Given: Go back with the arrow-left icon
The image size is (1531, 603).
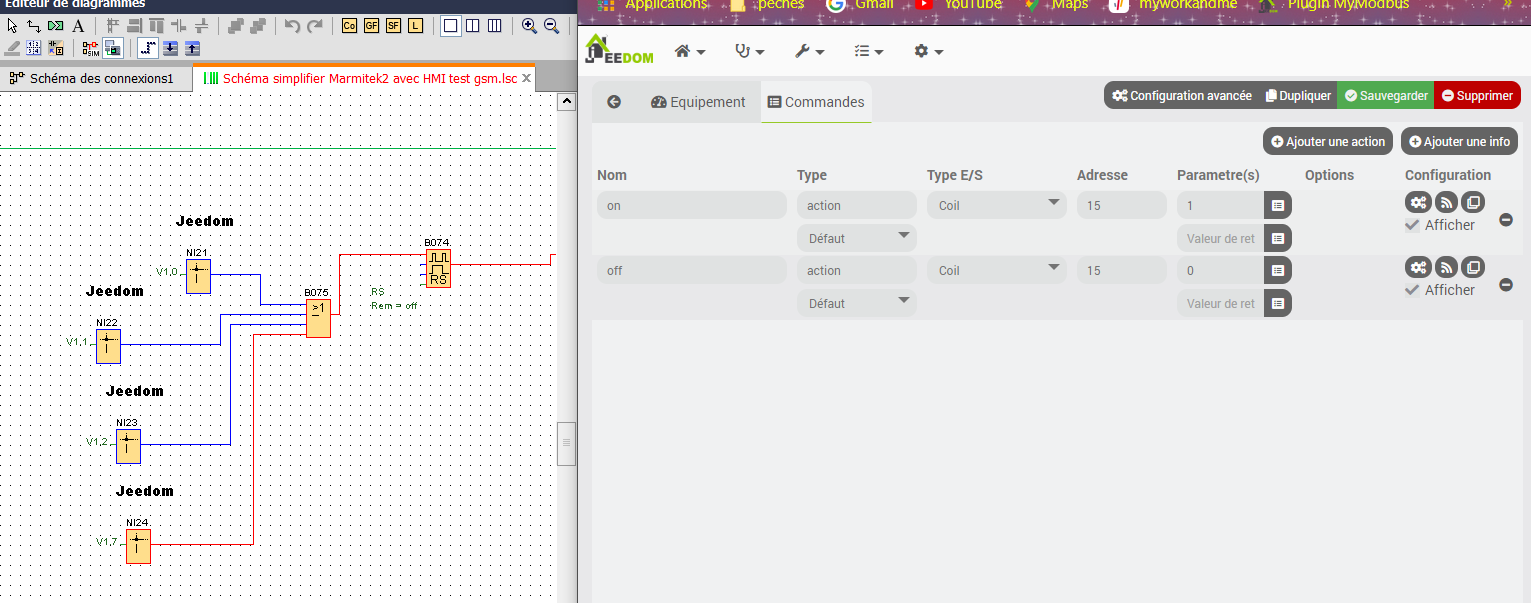Looking at the screenshot, I should 614,102.
